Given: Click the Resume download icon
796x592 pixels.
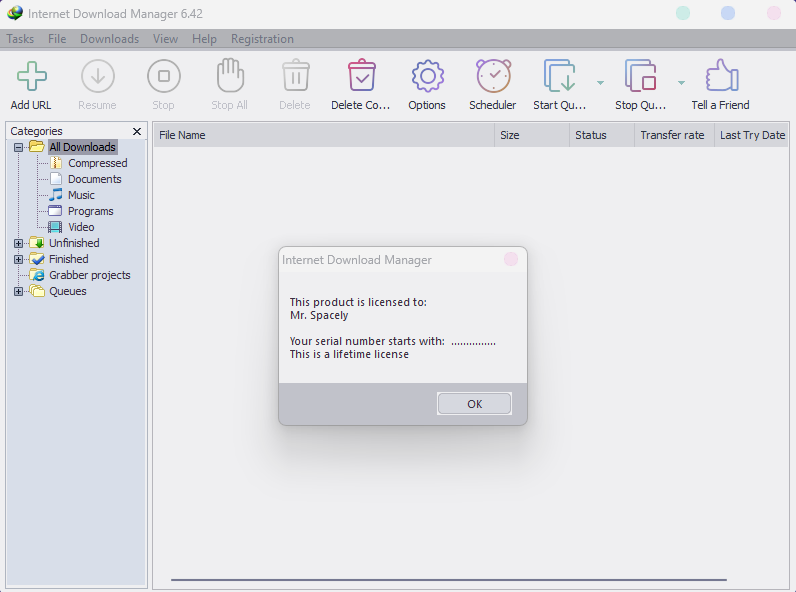Looking at the screenshot, I should click(97, 76).
